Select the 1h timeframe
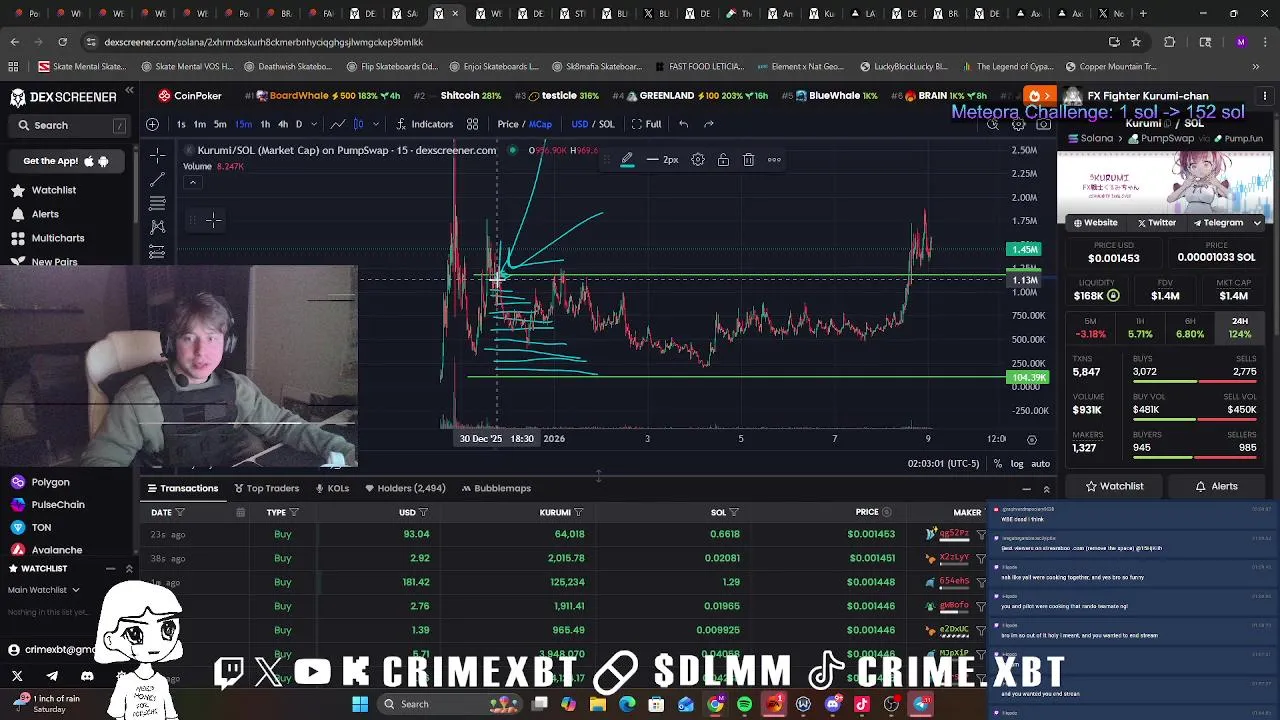Viewport: 1280px width, 720px height. pos(265,124)
